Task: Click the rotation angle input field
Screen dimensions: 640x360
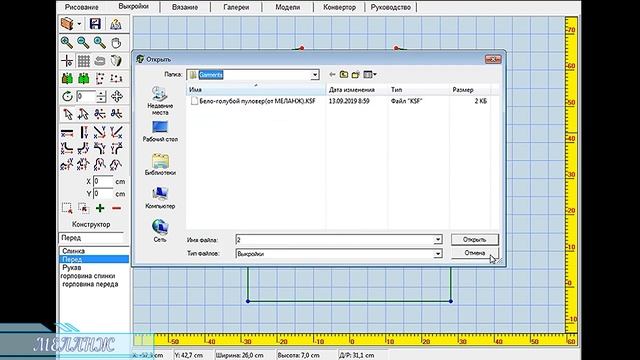Action: coord(86,96)
